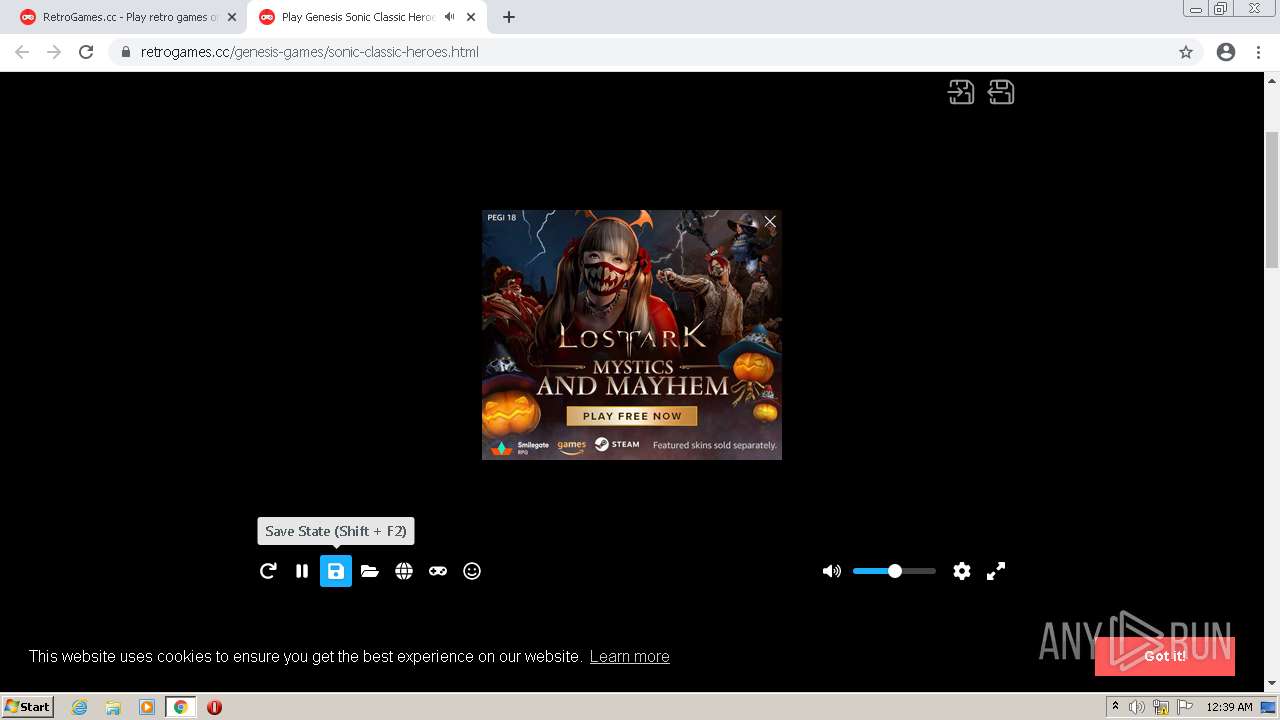Click the export save file icon at top
1280x720 pixels.
point(1001,92)
